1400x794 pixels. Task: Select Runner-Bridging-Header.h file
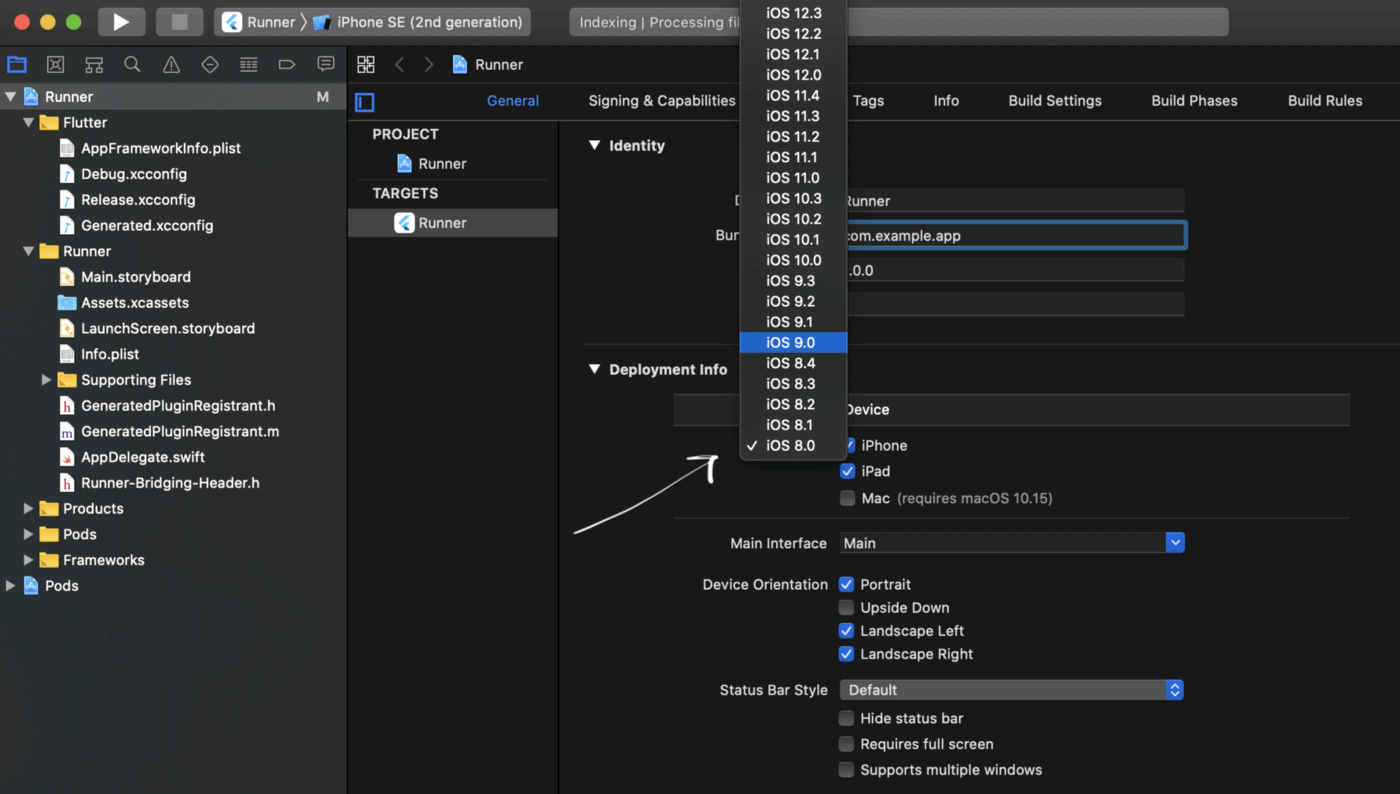pos(170,483)
